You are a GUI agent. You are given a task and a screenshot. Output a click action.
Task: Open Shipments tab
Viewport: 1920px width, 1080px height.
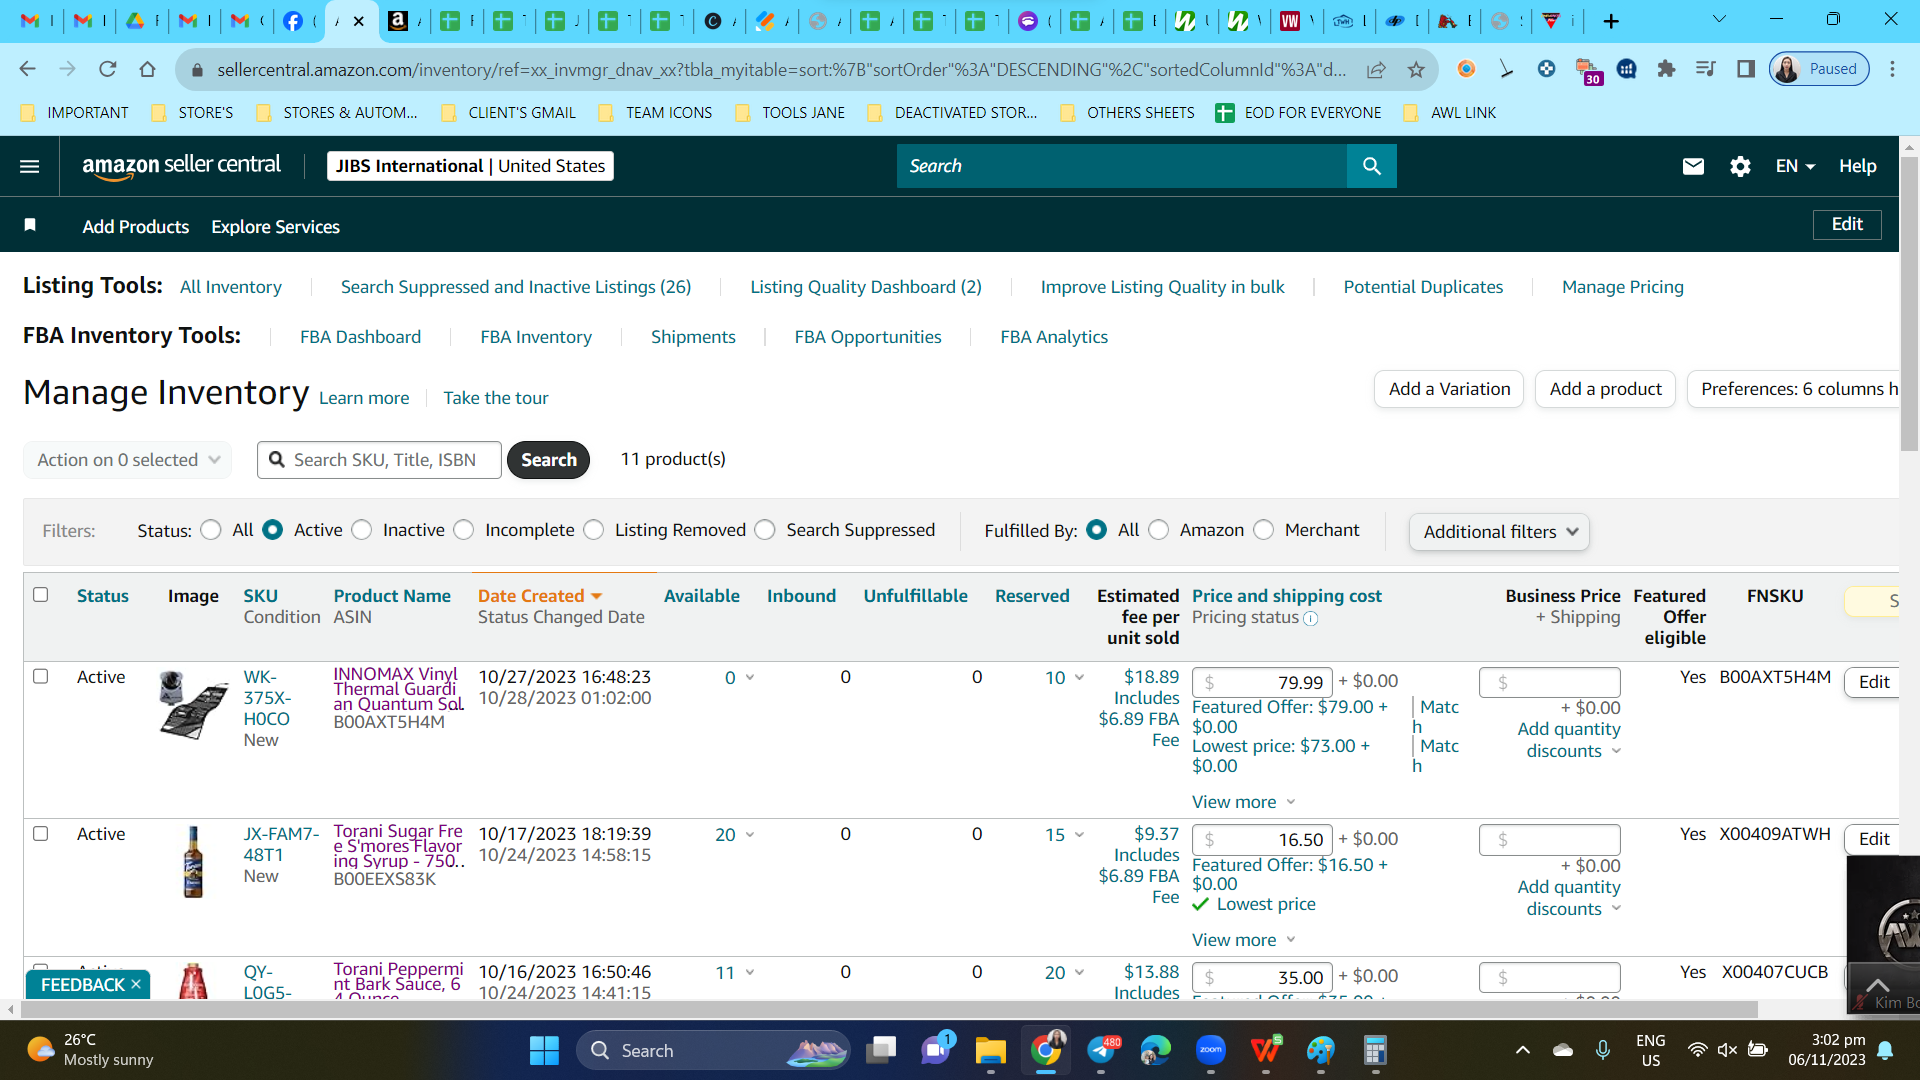[x=693, y=337]
